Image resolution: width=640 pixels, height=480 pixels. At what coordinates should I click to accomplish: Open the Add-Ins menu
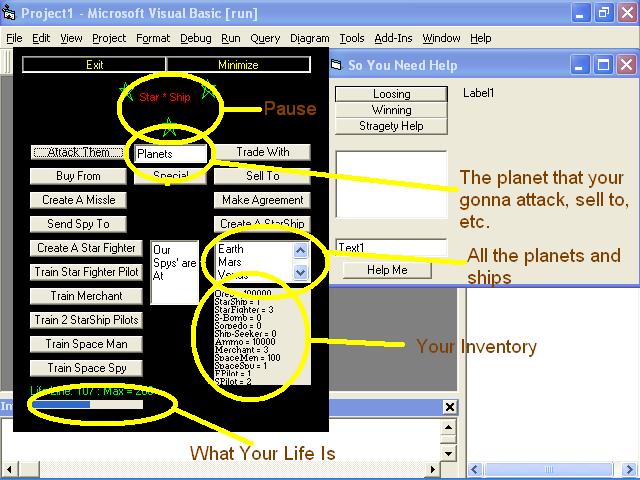[392, 38]
